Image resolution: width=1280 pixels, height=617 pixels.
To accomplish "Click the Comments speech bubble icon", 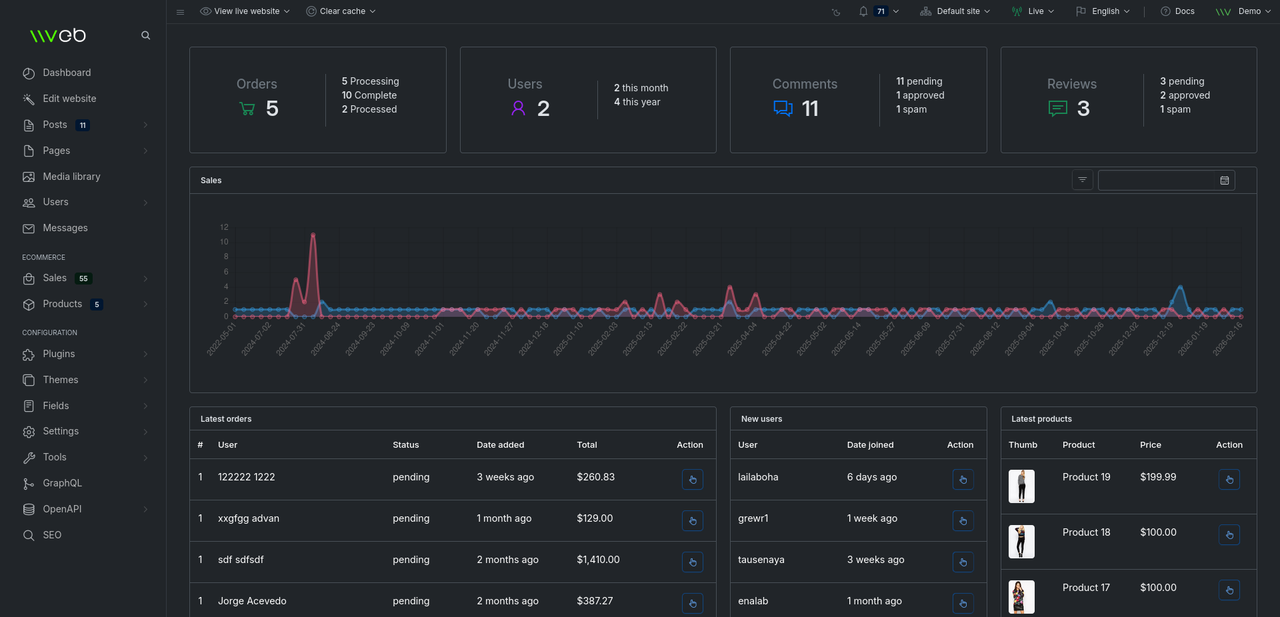I will click(783, 109).
